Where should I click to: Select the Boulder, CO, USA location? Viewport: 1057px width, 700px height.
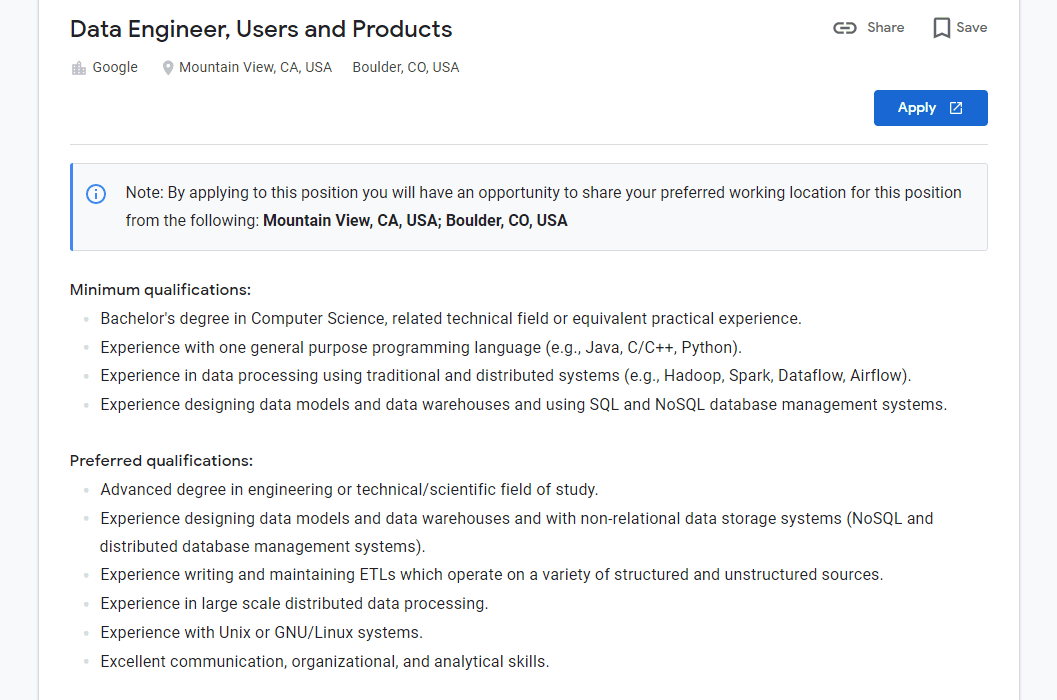[405, 67]
